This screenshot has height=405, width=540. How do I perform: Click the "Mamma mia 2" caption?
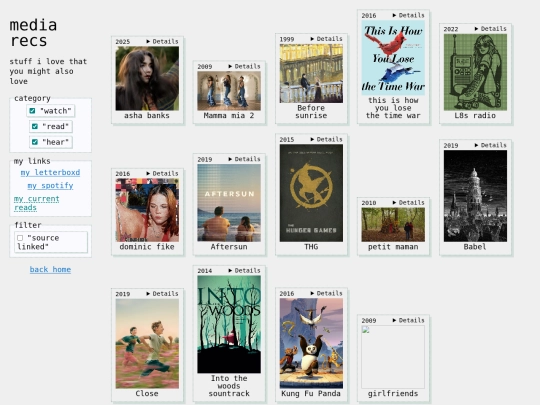tap(229, 115)
